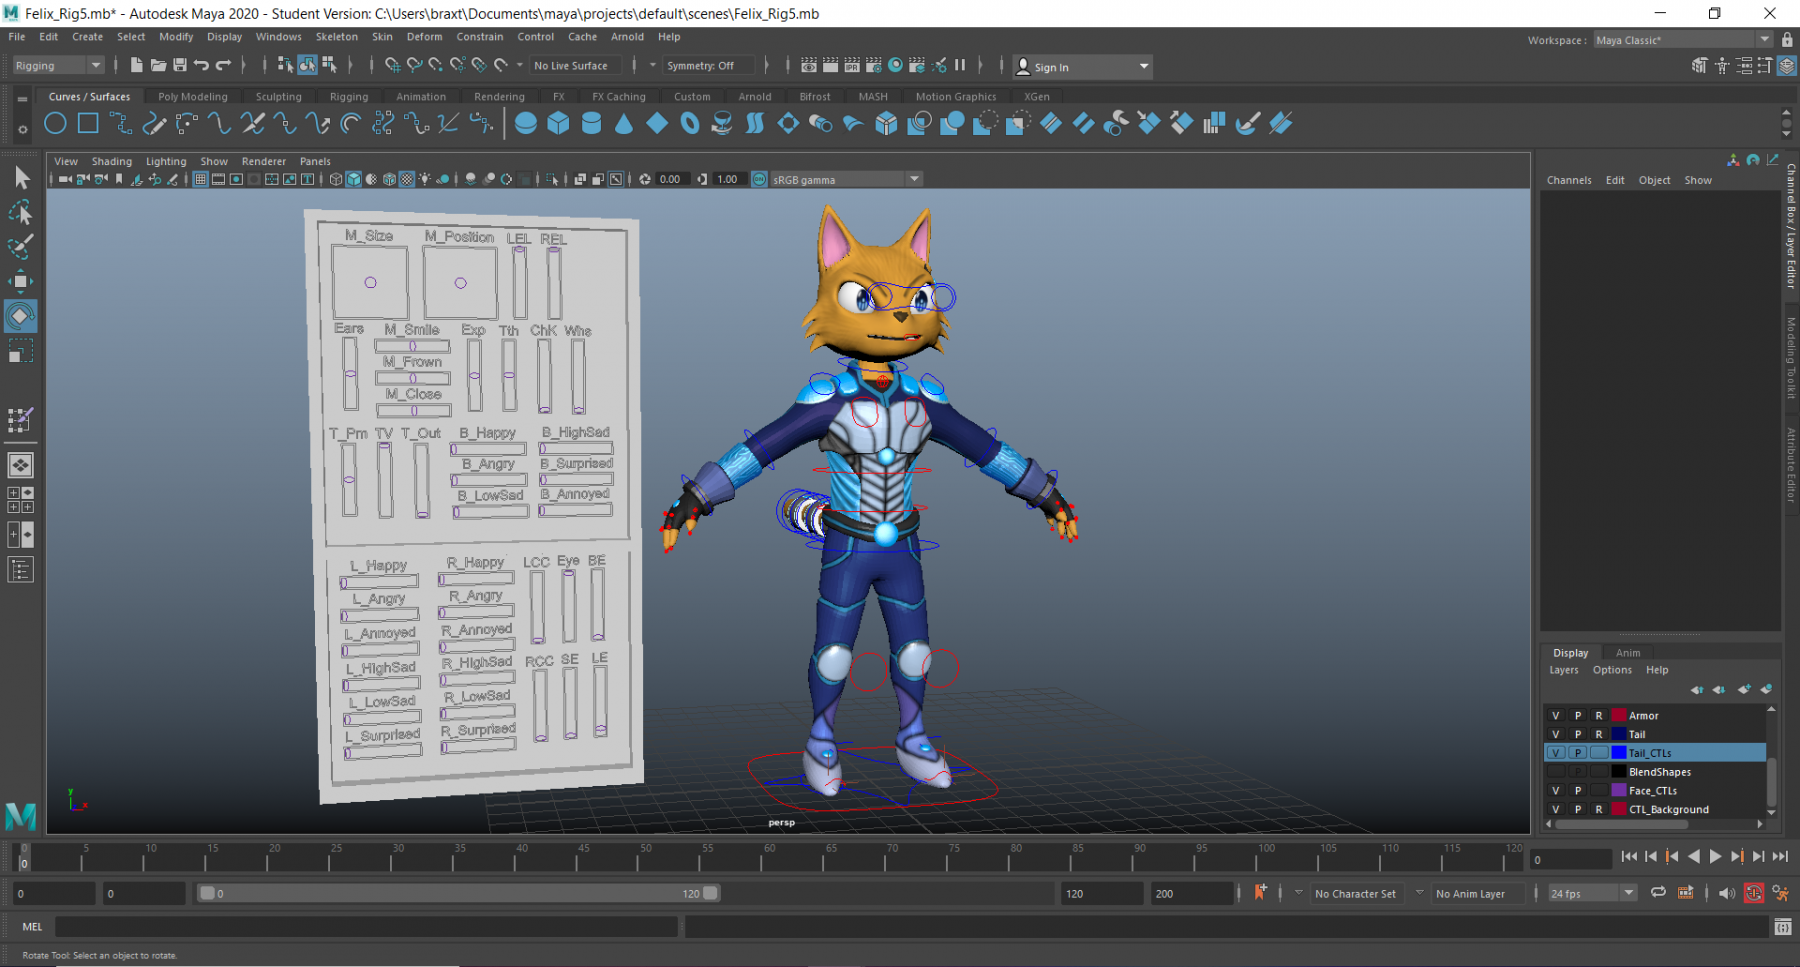This screenshot has width=1800, height=967.
Task: Create a NURBS cube from the shelf
Action: 558,123
